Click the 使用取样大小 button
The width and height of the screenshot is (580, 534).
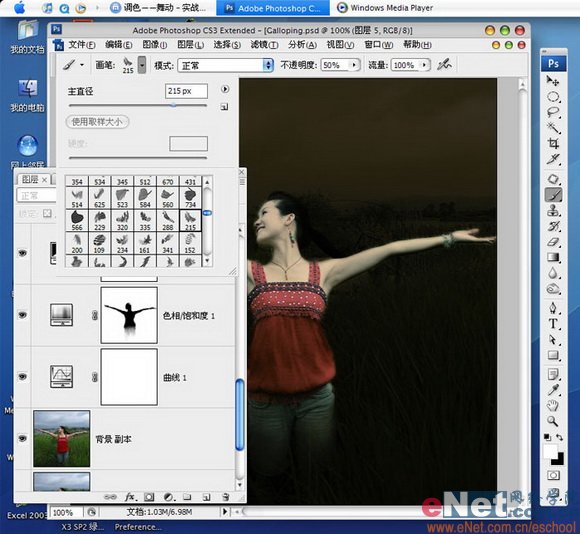pos(97,122)
